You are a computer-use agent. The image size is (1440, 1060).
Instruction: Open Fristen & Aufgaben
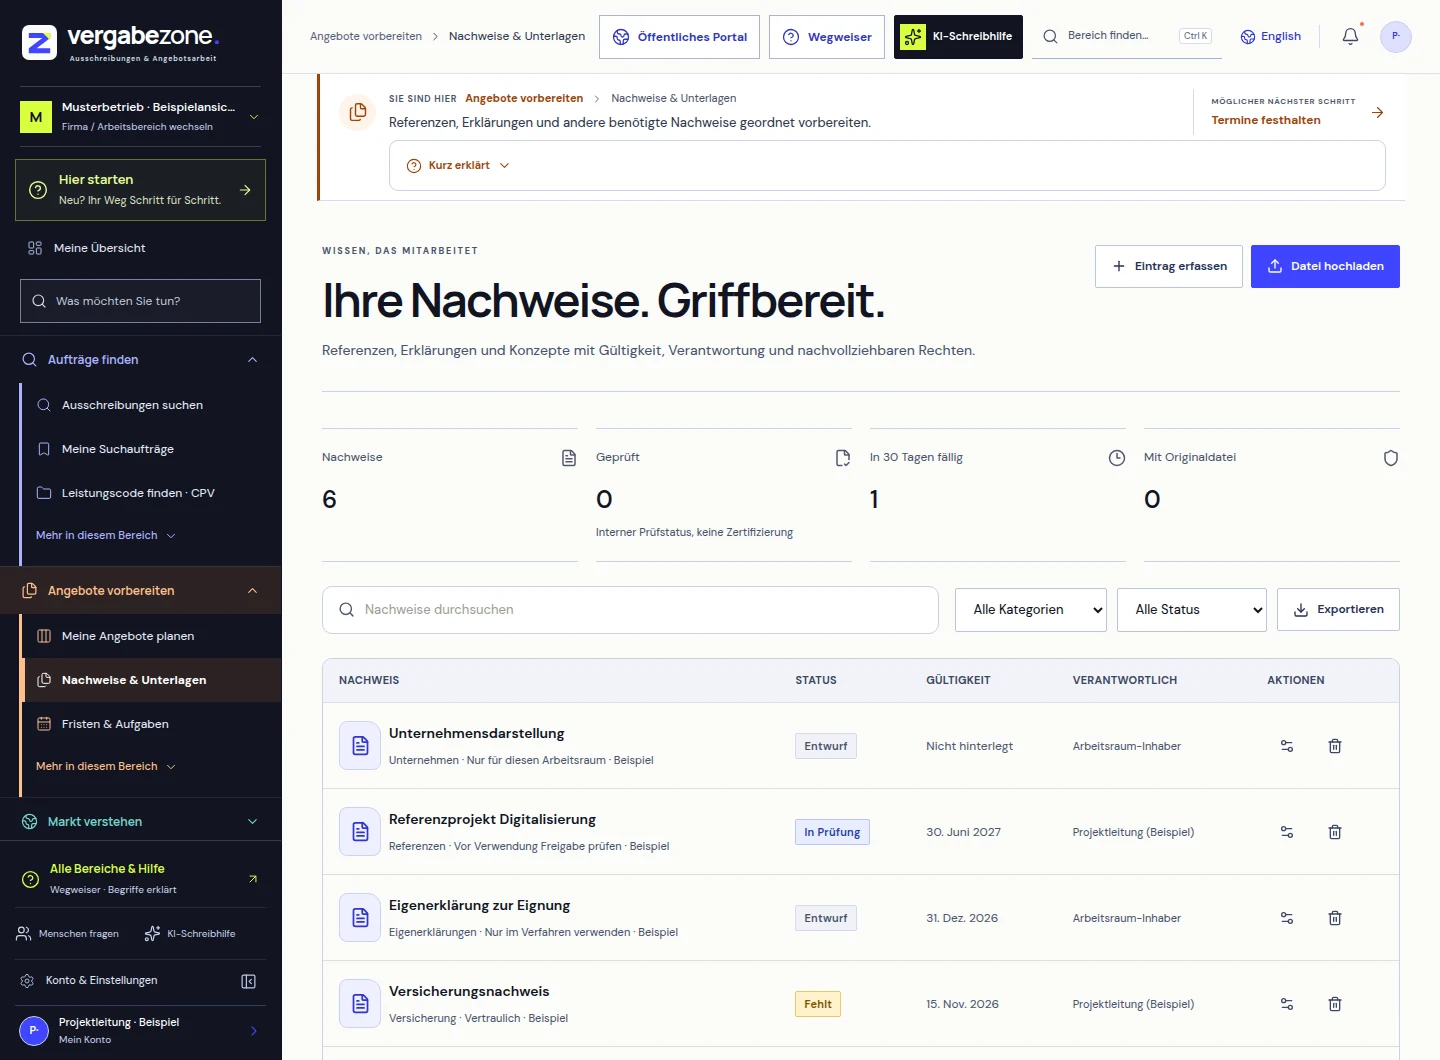[150, 724]
